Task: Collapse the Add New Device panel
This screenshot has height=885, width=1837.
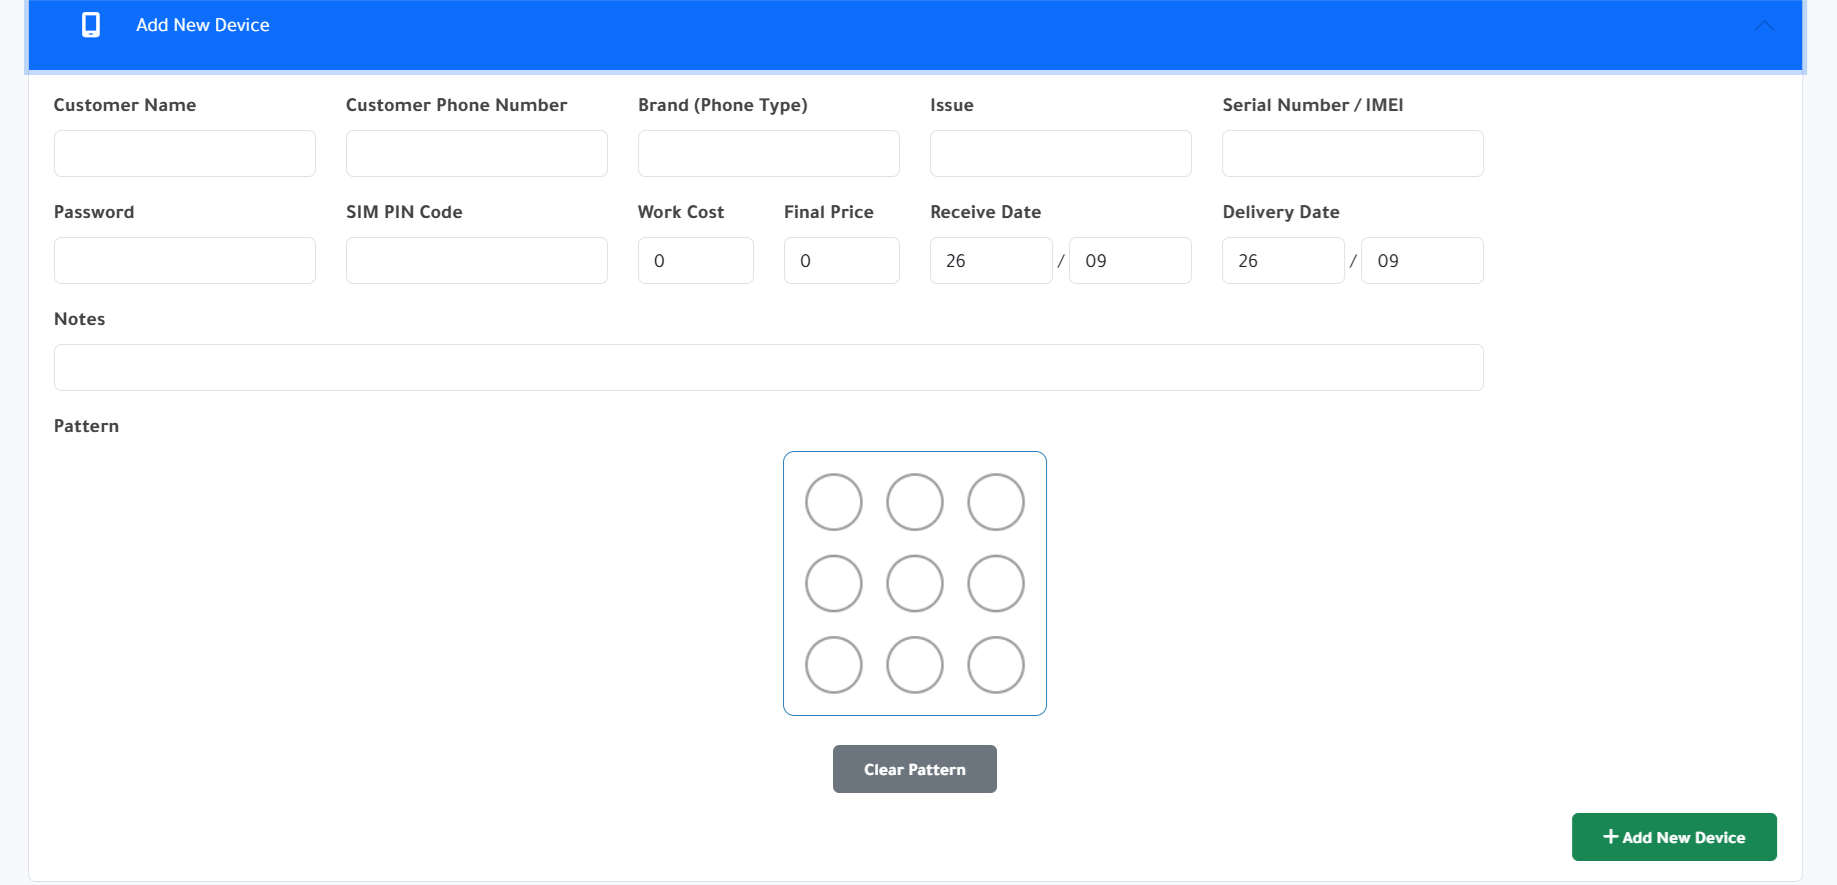Action: [1764, 26]
